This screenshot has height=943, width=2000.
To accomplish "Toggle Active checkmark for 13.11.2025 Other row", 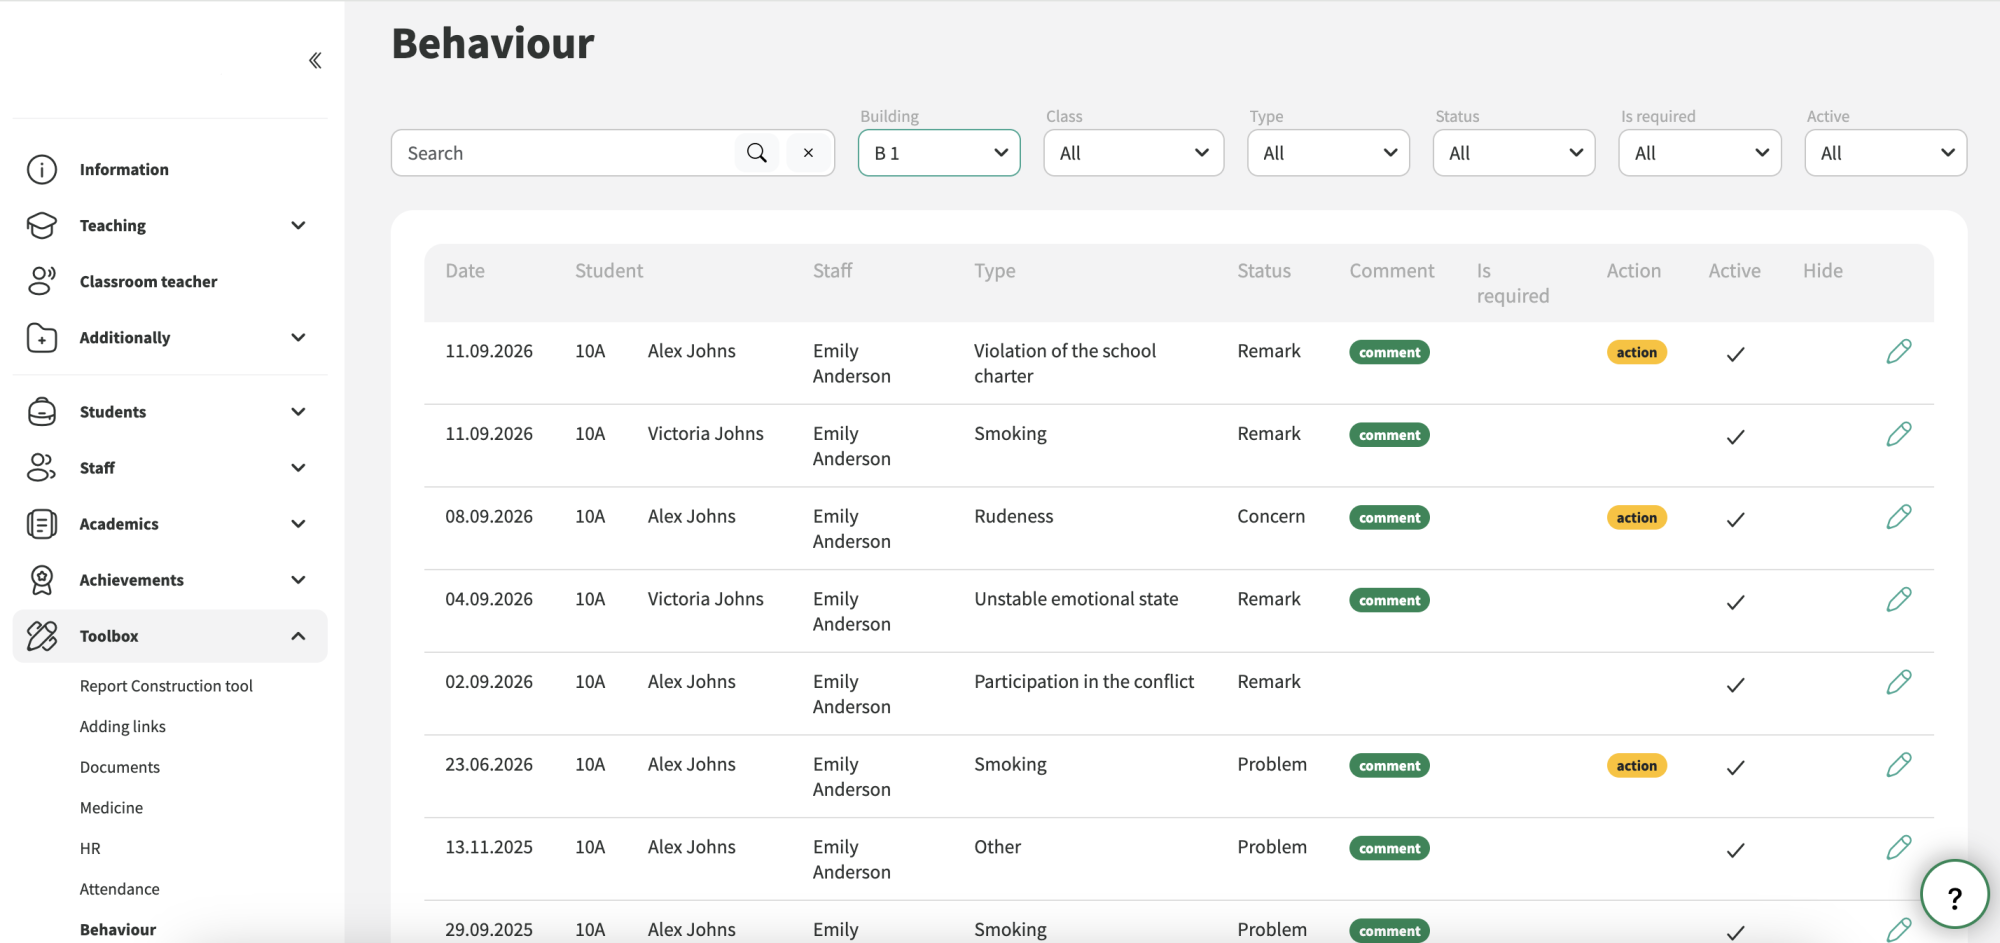I will coord(1735,850).
